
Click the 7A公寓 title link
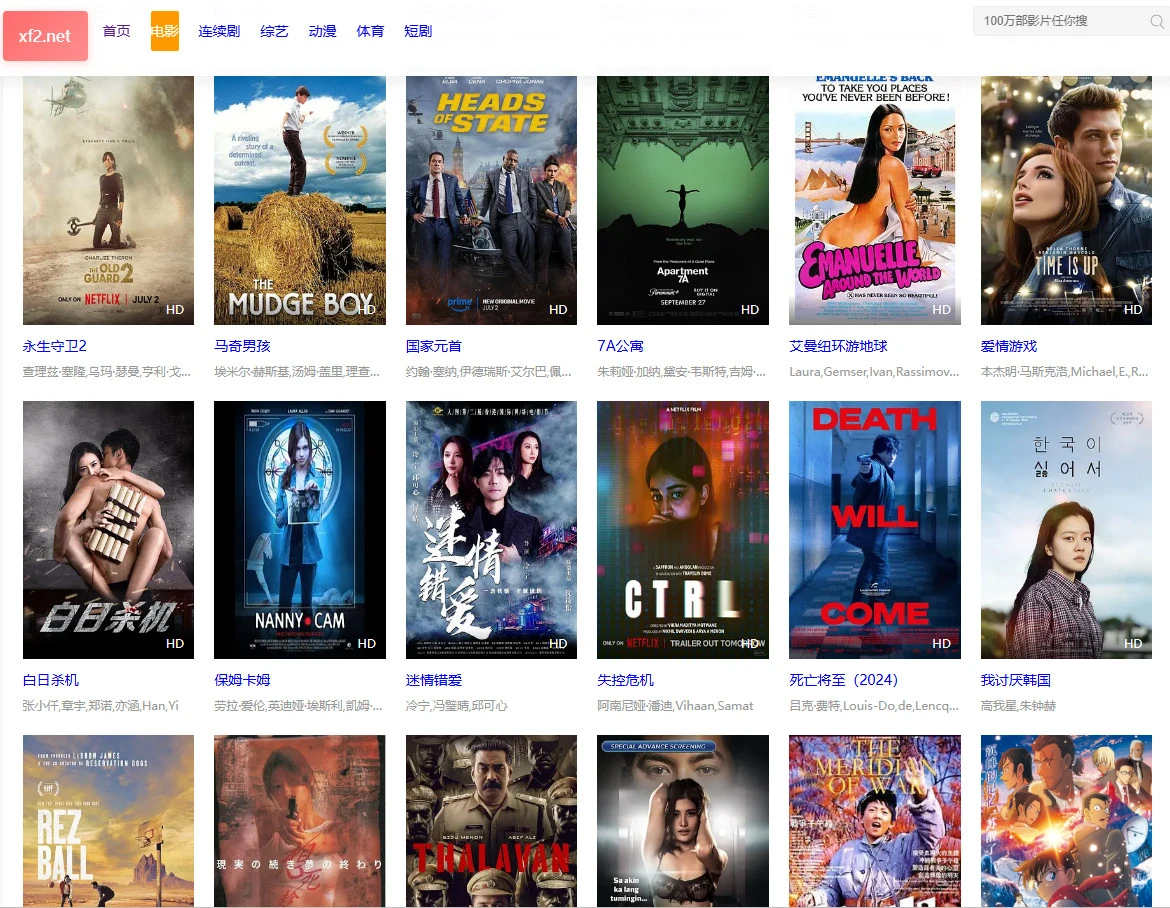pyautogui.click(x=620, y=346)
